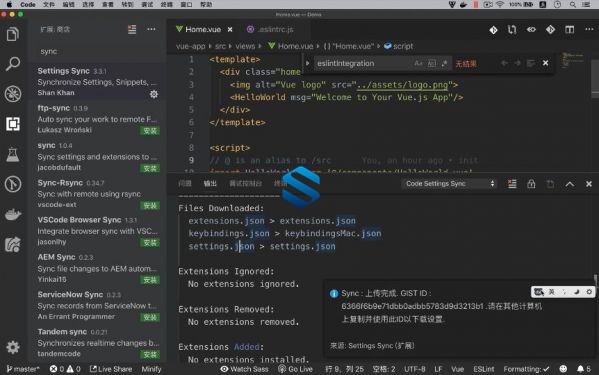Screen dimensions: 599x375
Task: Click the compare changes editor icon
Action: pyautogui.click(x=512, y=29)
